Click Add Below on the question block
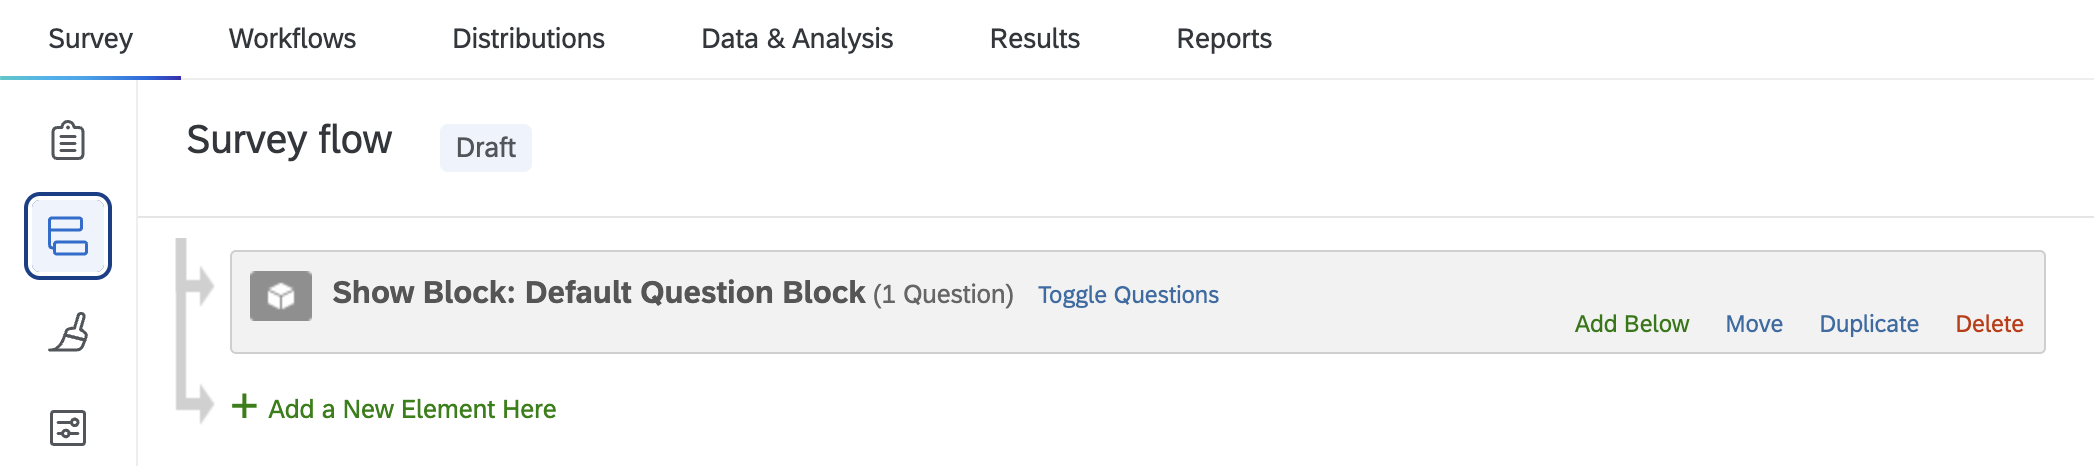The height and width of the screenshot is (466, 2094). click(1631, 324)
